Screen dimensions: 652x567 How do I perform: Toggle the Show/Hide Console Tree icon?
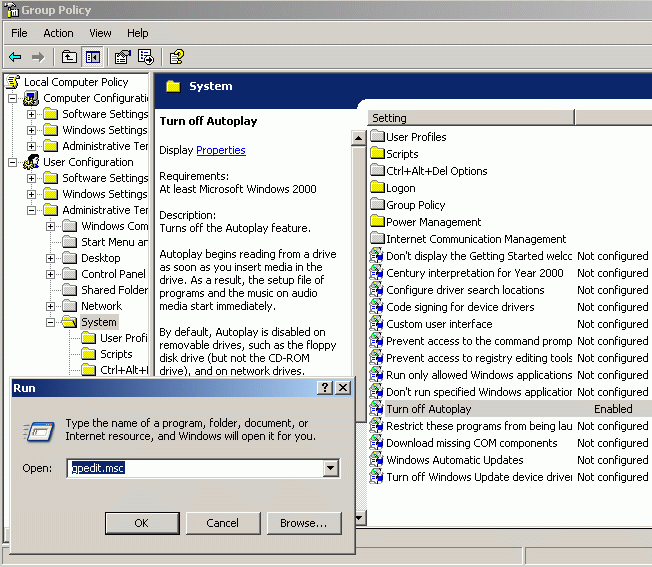click(92, 57)
